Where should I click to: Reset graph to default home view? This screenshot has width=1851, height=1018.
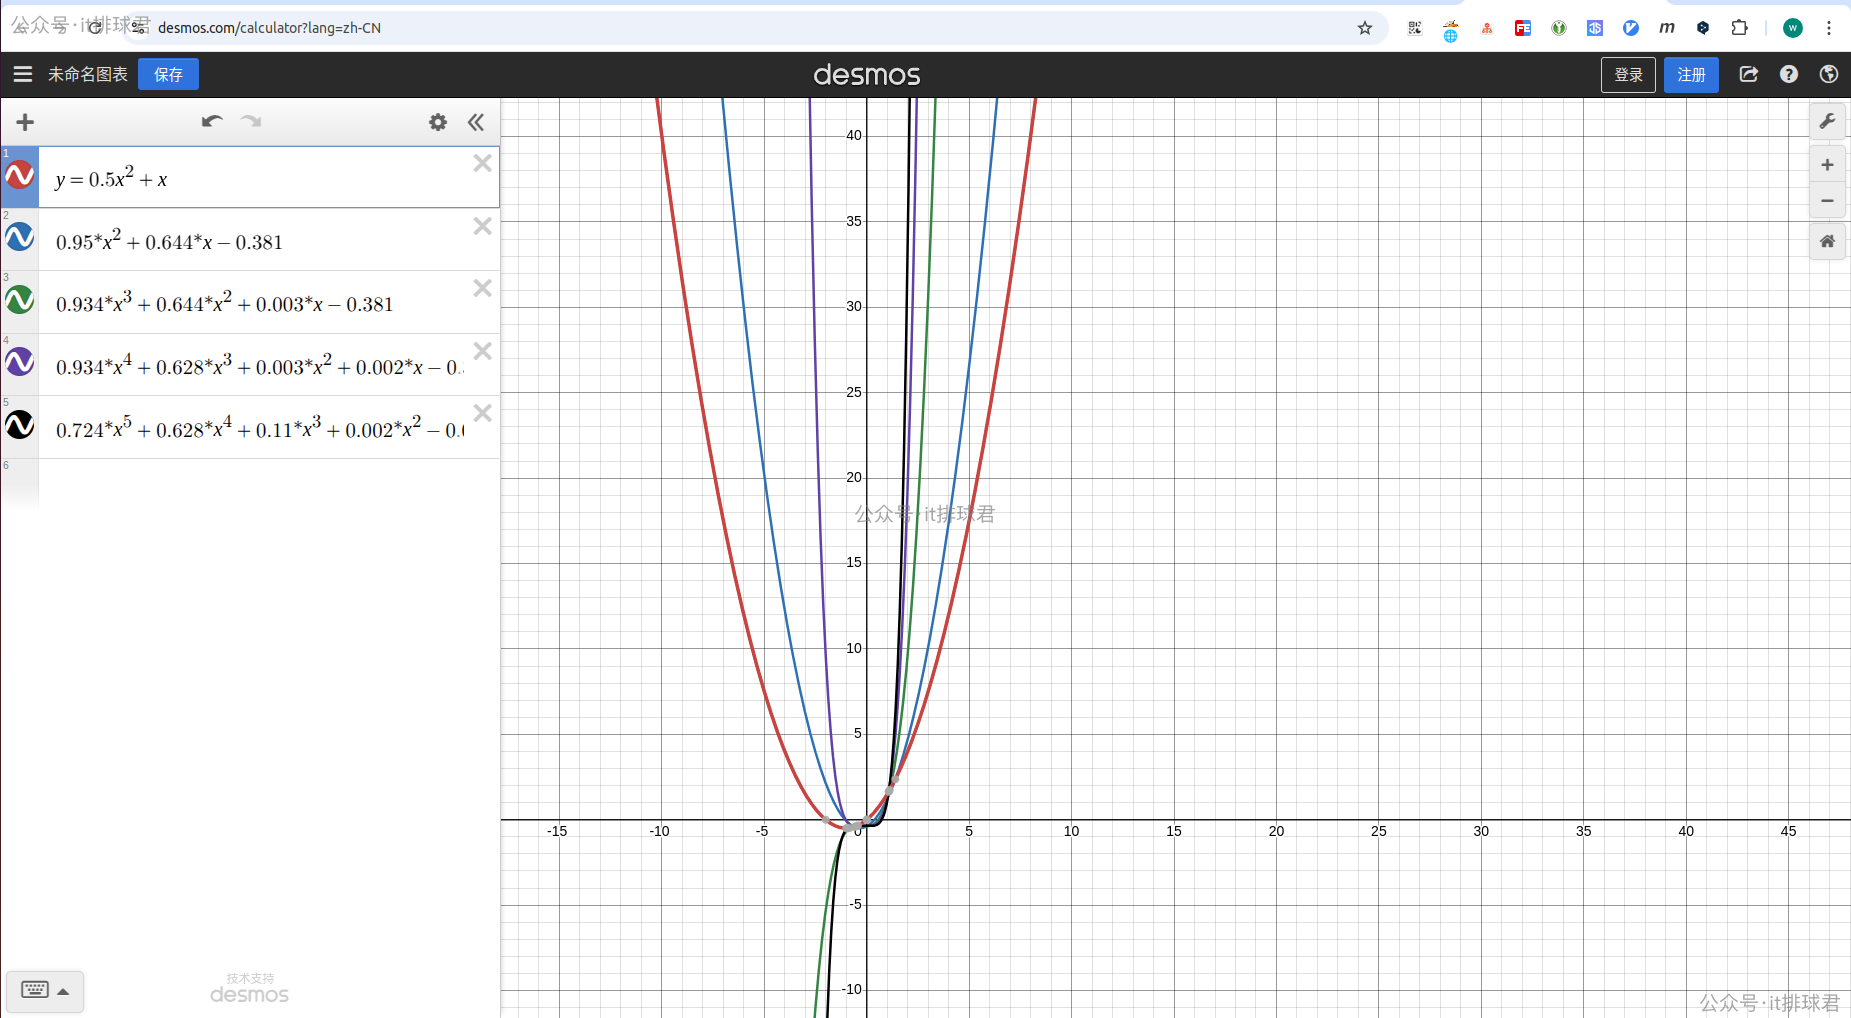click(1827, 241)
